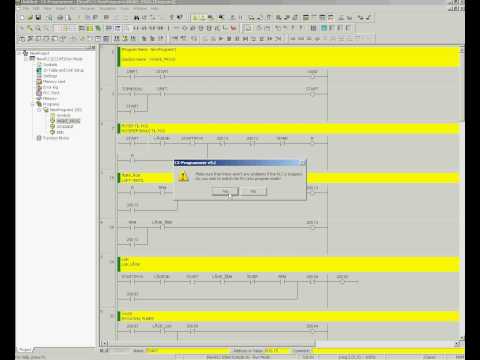Select Settings in the project tree
This screenshot has height=360, width=480.
[x=50, y=76]
